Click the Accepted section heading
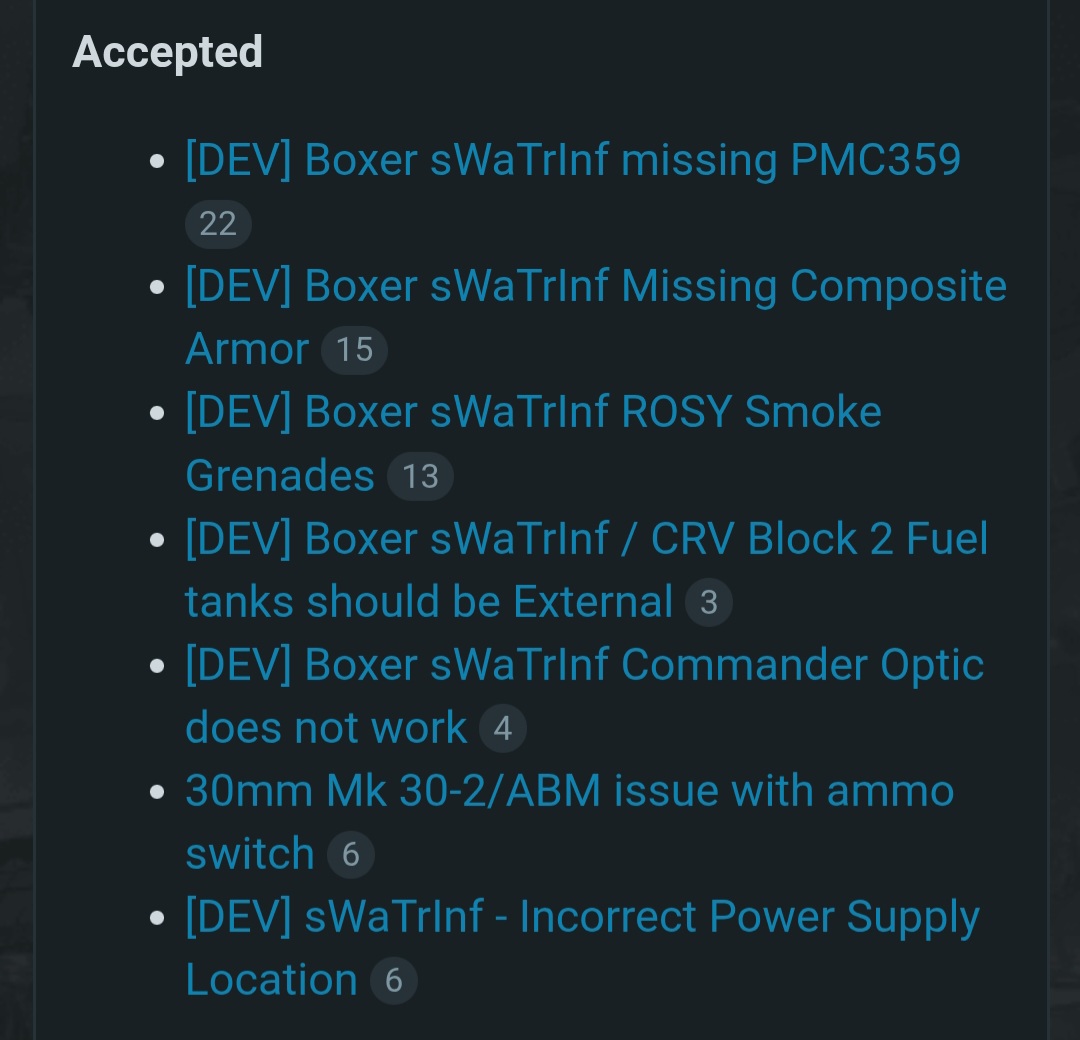Image resolution: width=1080 pixels, height=1040 pixels. click(x=168, y=52)
